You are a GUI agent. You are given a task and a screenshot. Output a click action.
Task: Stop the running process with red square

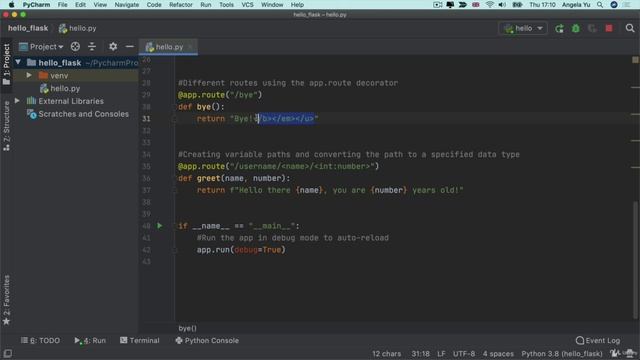click(x=609, y=29)
